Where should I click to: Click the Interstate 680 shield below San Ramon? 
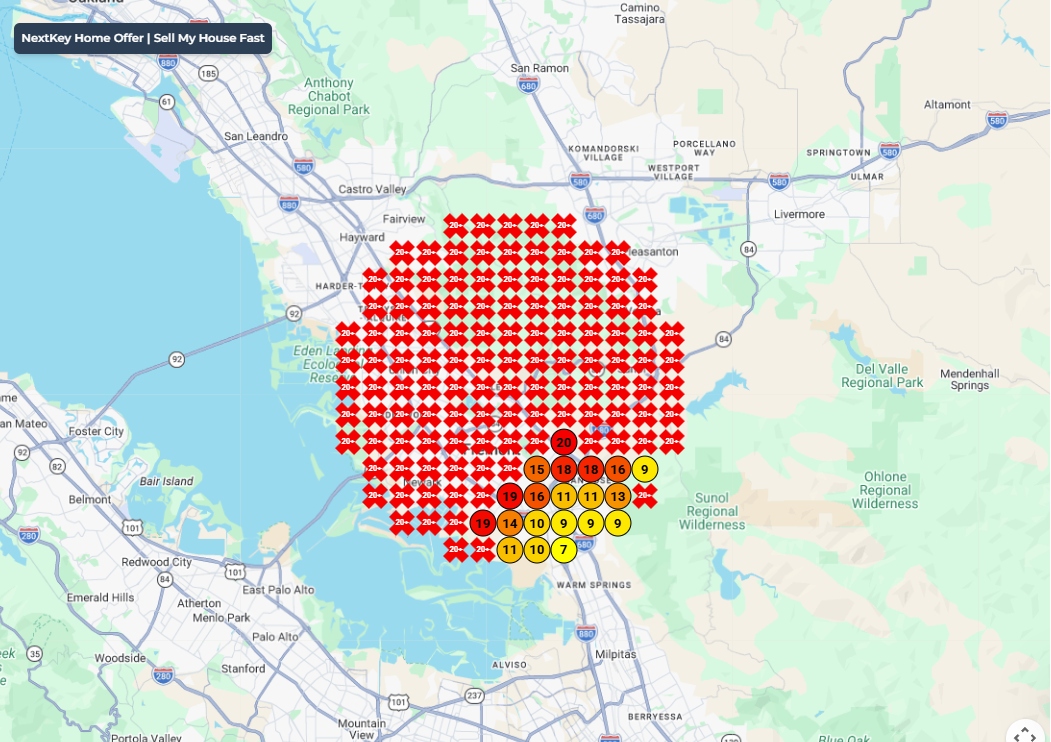click(528, 85)
